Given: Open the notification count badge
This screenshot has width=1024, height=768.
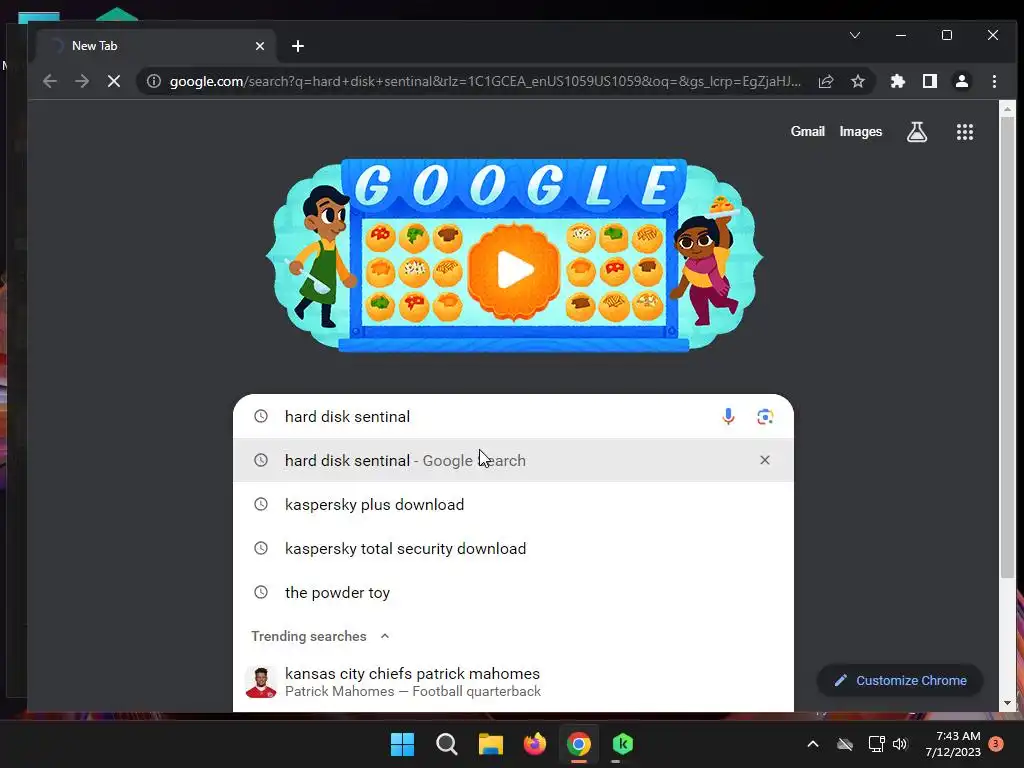Looking at the screenshot, I should 996,744.
